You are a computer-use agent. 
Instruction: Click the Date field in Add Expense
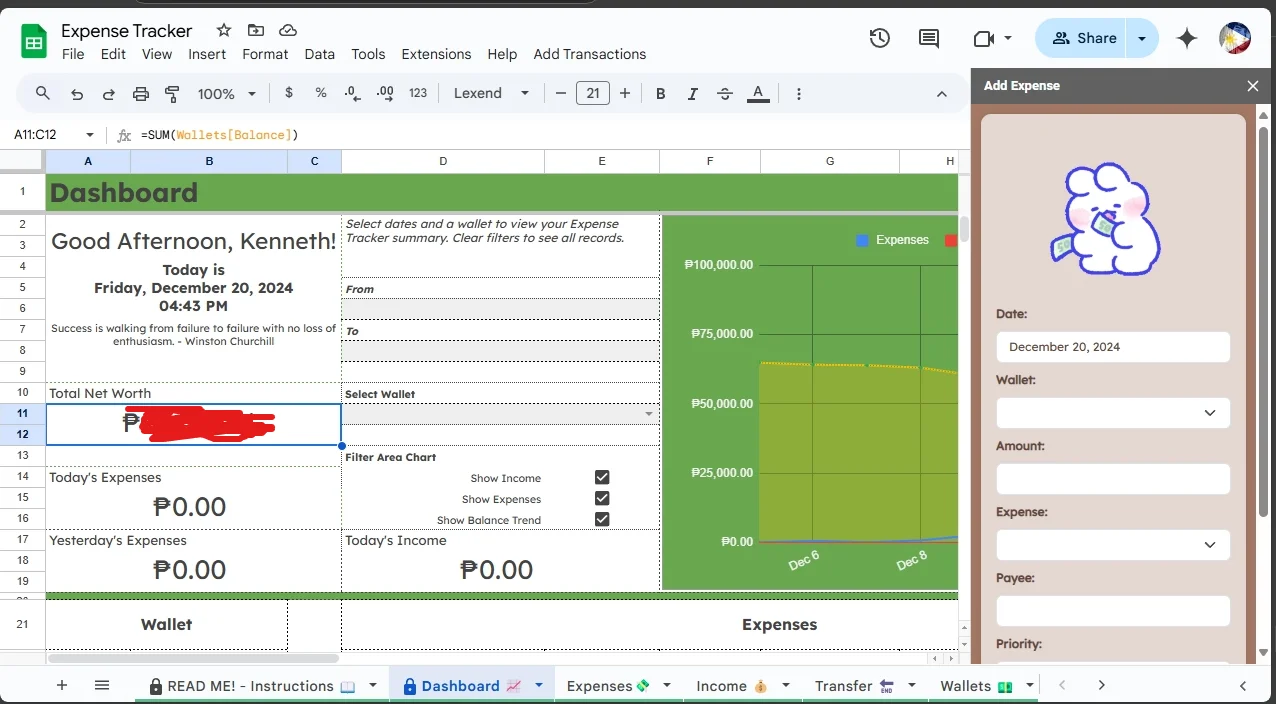(1113, 347)
